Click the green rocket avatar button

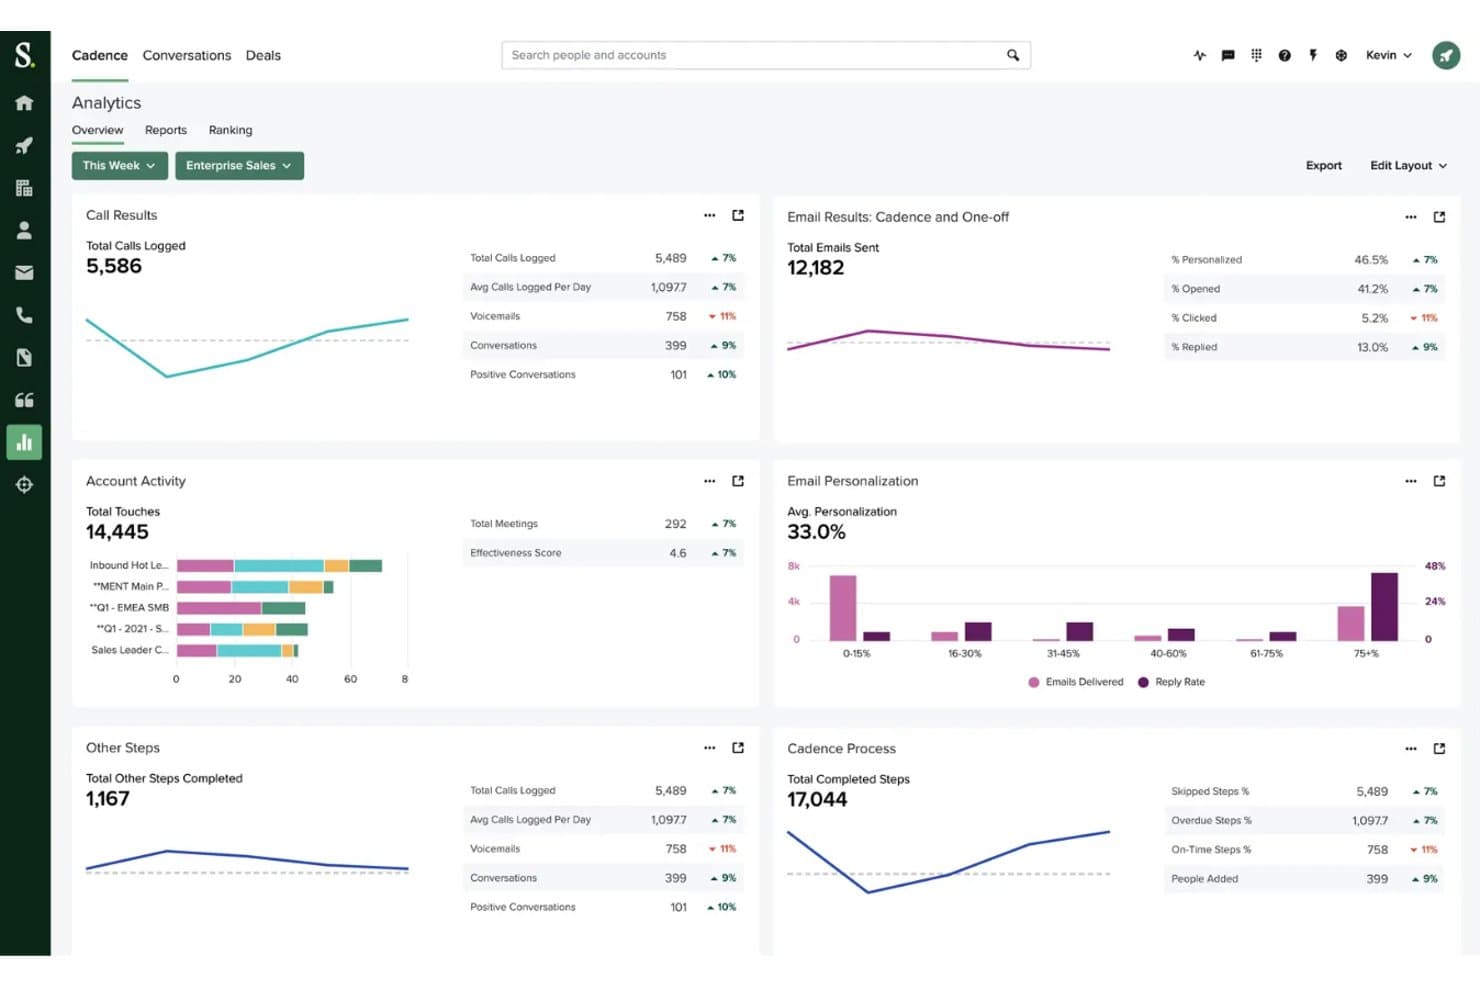(x=1446, y=56)
